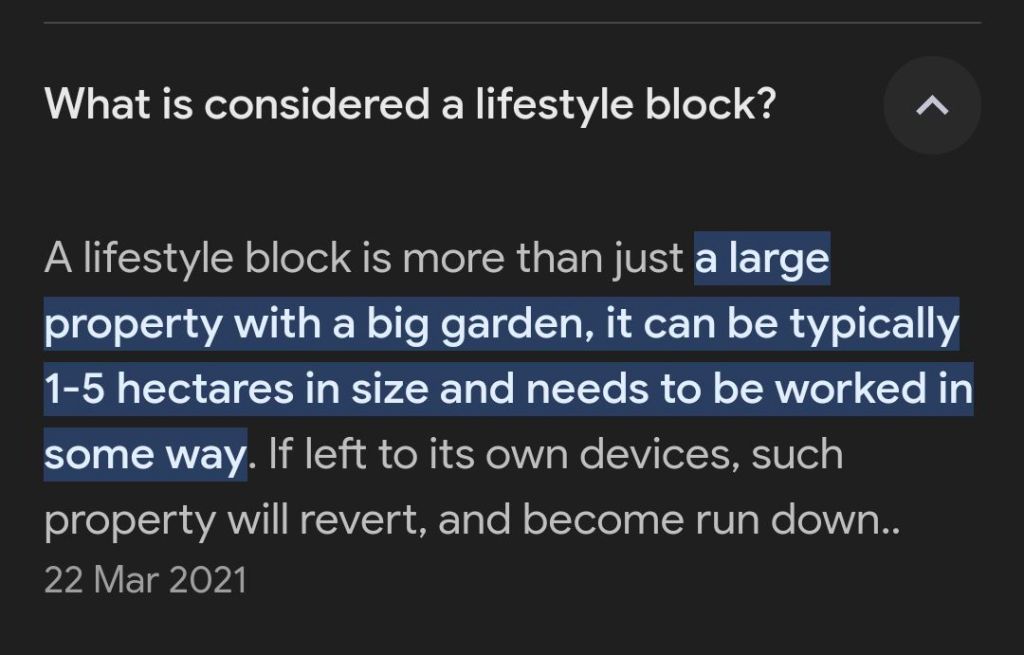This screenshot has height=655, width=1024.
Task: Collapse the lifestyle block question chevron
Action: 932,105
